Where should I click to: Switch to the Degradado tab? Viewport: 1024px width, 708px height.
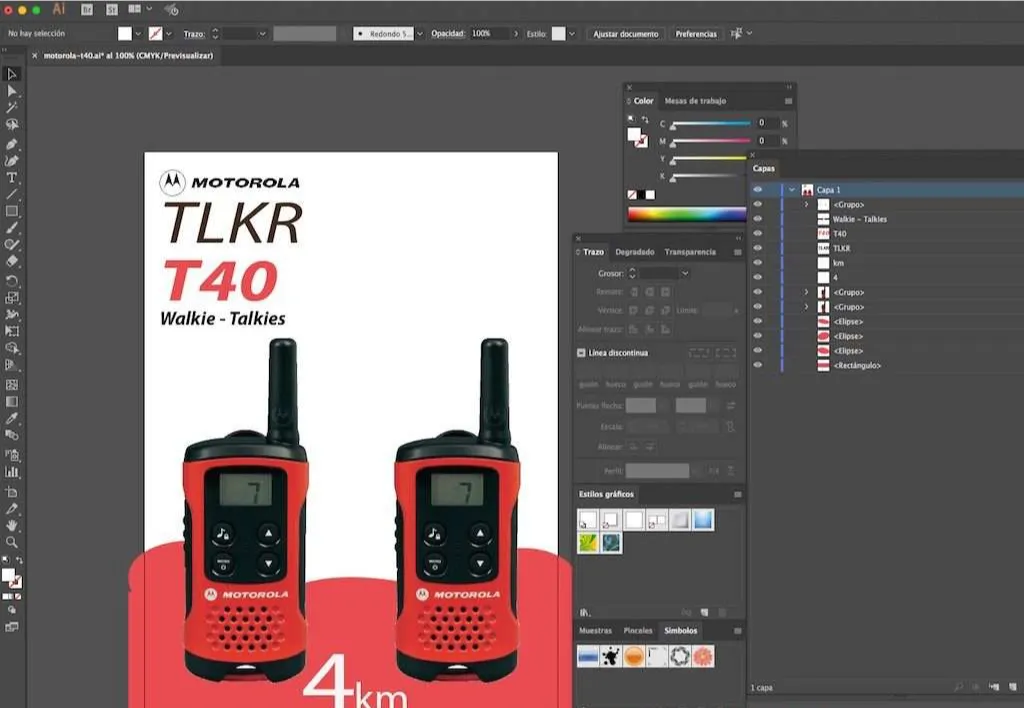pyautogui.click(x=635, y=252)
